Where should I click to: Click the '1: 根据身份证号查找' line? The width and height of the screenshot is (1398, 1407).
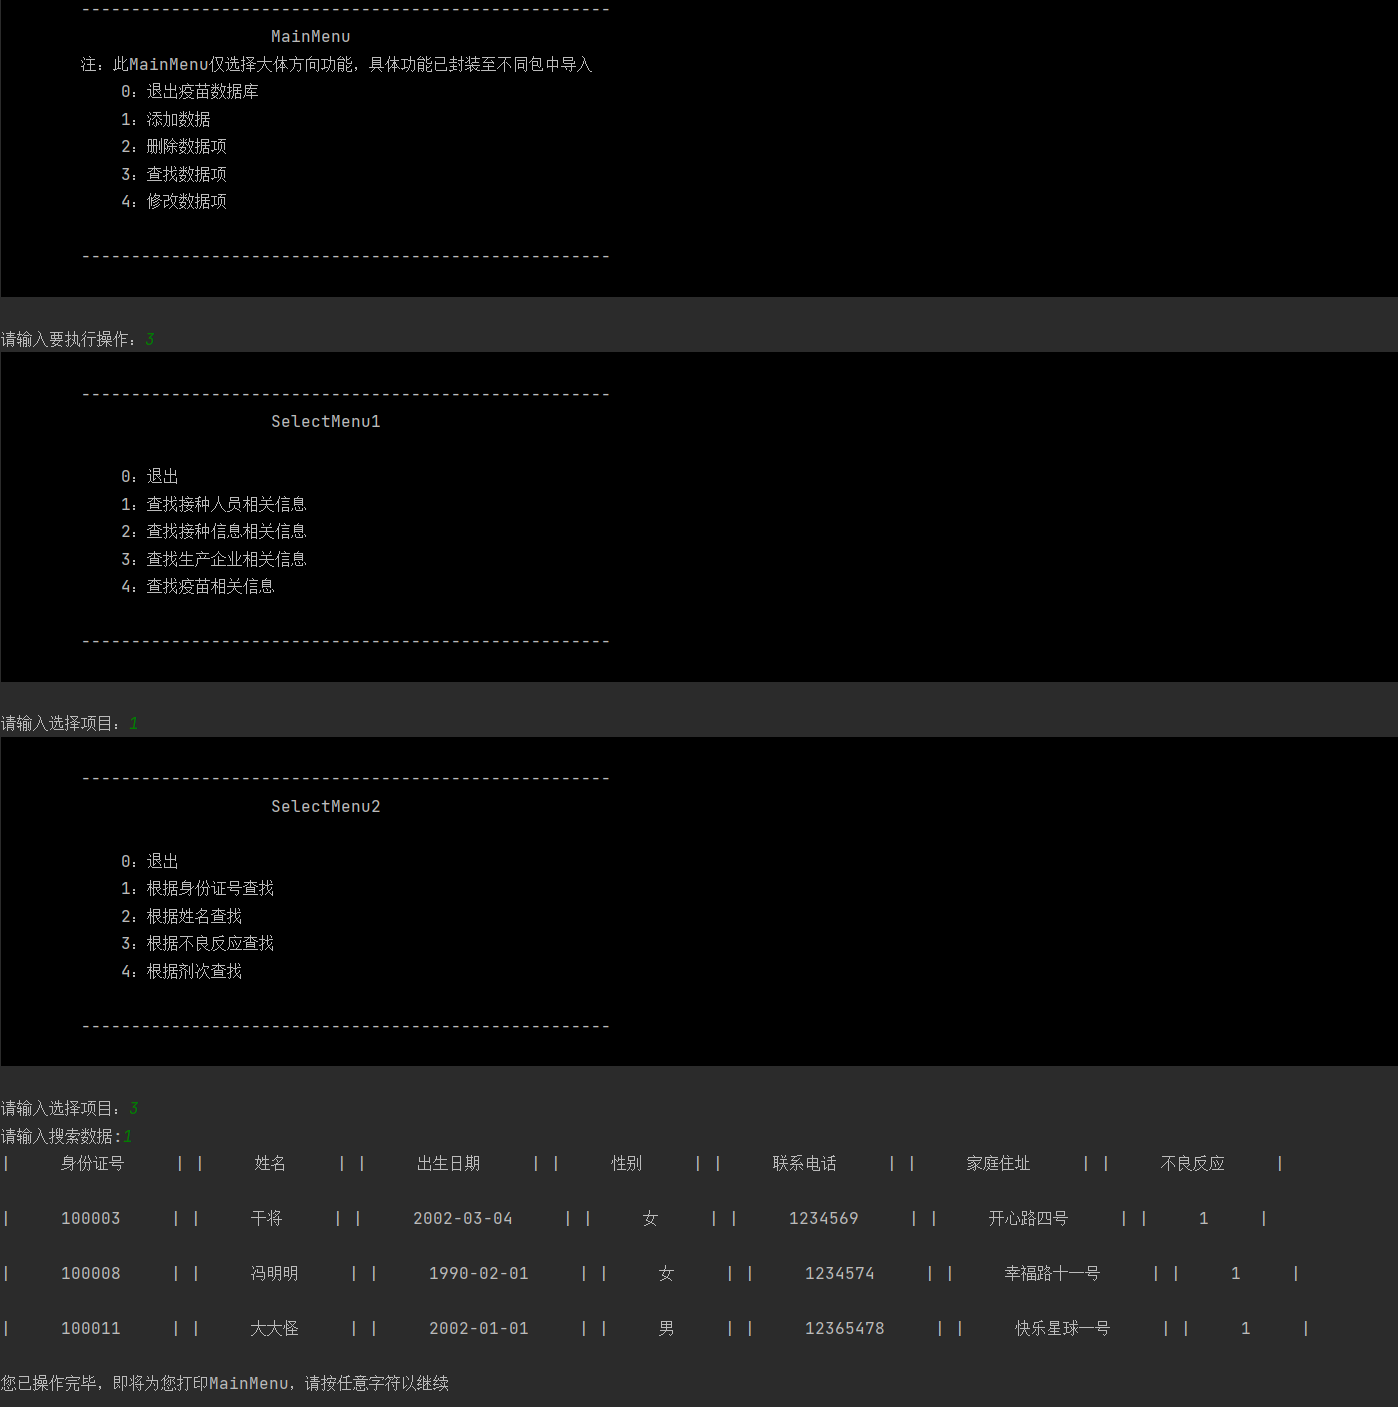click(198, 888)
